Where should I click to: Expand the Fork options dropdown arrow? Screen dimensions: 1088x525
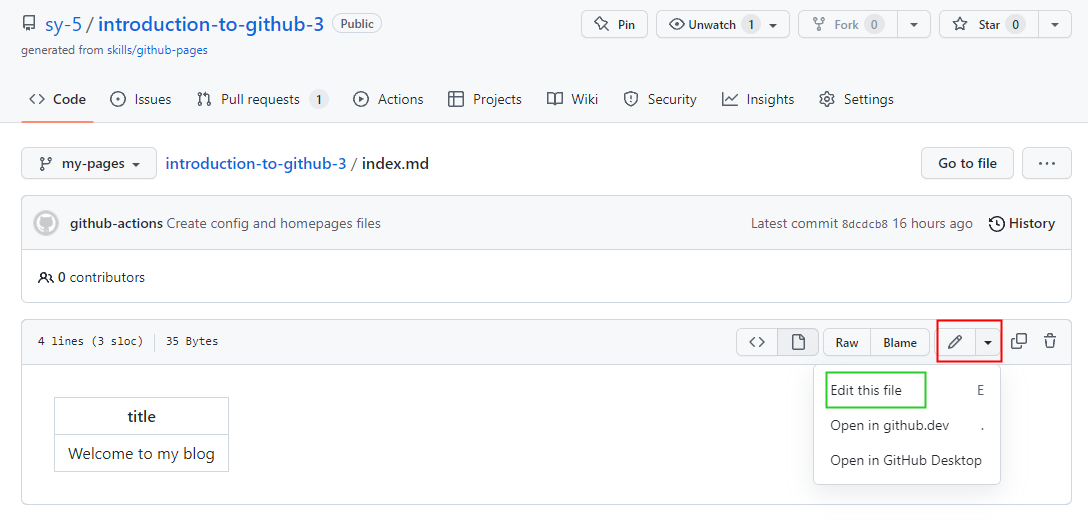pos(914,24)
